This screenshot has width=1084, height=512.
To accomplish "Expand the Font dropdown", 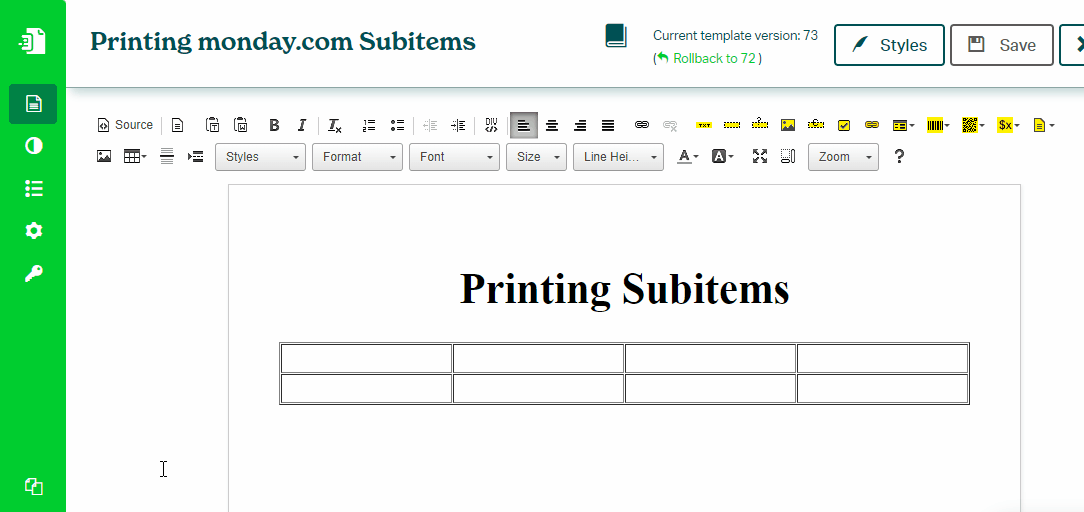I will click(454, 157).
